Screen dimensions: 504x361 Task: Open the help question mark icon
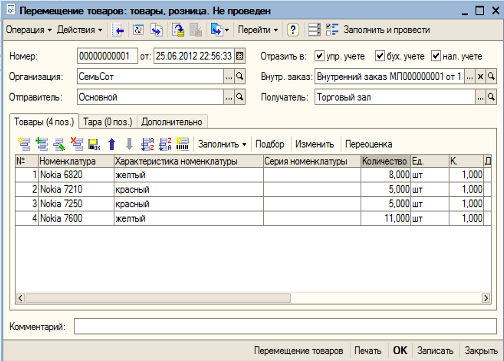292,30
